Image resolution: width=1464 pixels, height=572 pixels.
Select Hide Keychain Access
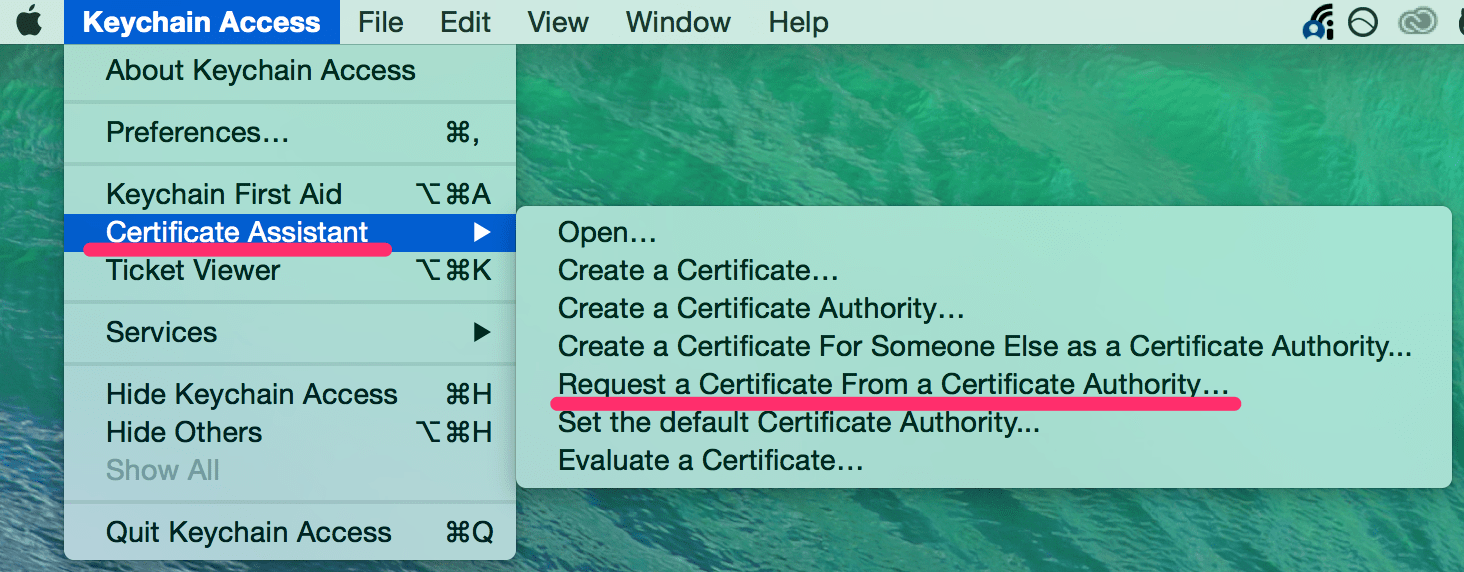290,394
